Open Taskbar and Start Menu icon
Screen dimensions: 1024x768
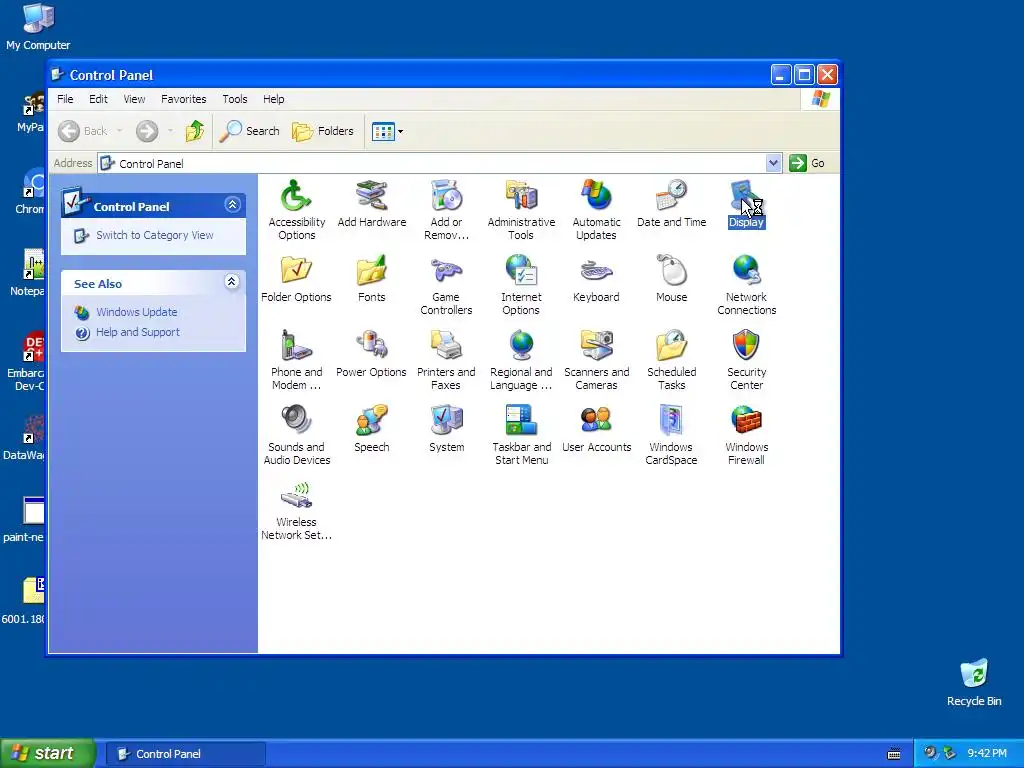(x=521, y=434)
